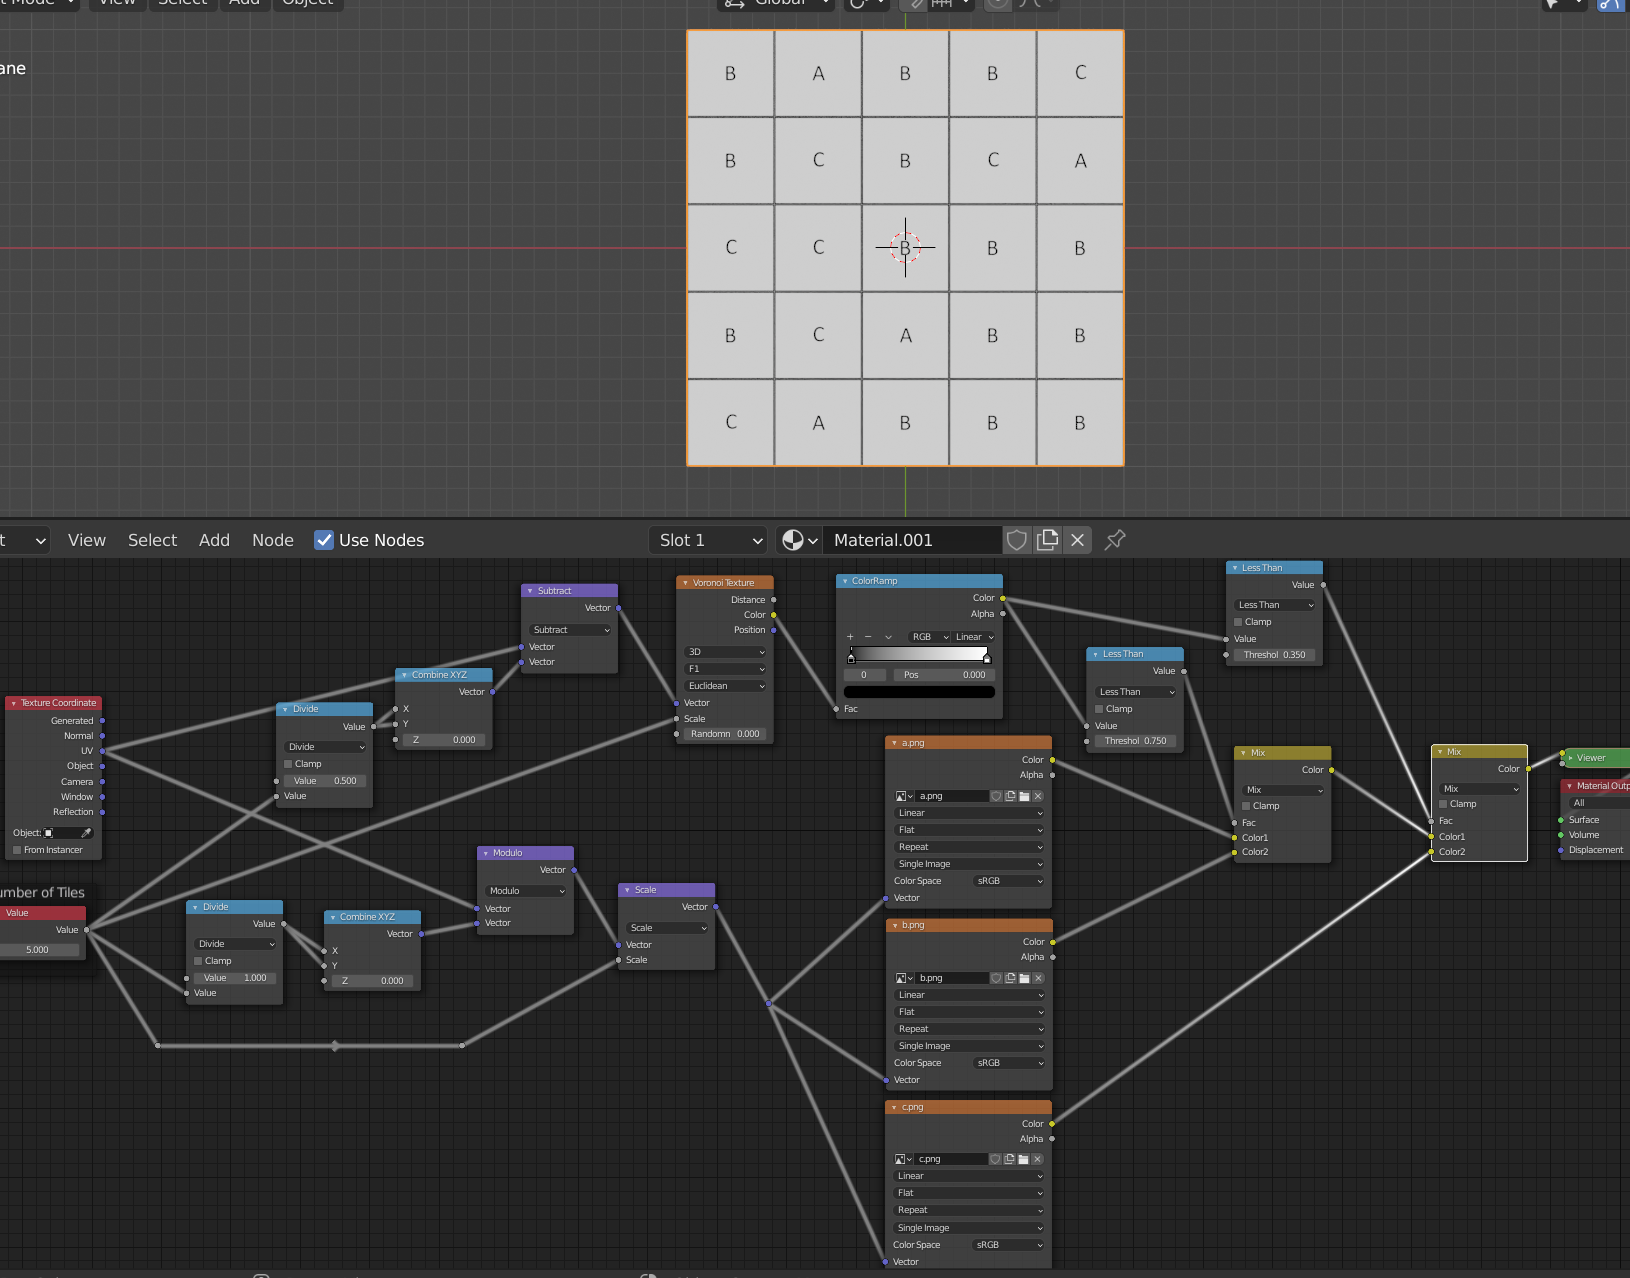Add a color stop in the ColorRamp node
This screenshot has width=1630, height=1278.
coord(850,637)
